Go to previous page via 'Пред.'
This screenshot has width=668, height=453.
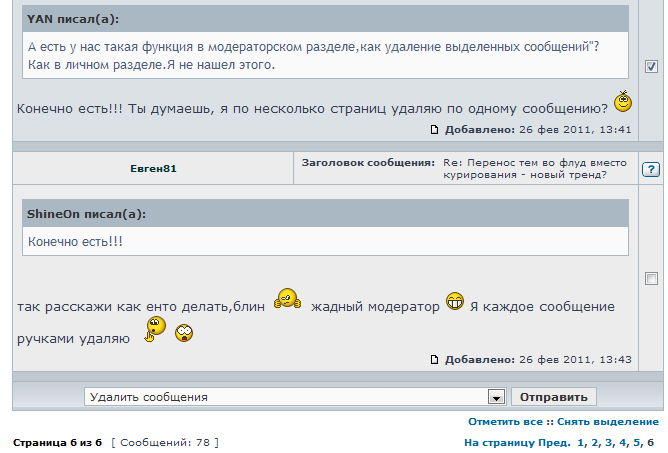[x=554, y=443]
